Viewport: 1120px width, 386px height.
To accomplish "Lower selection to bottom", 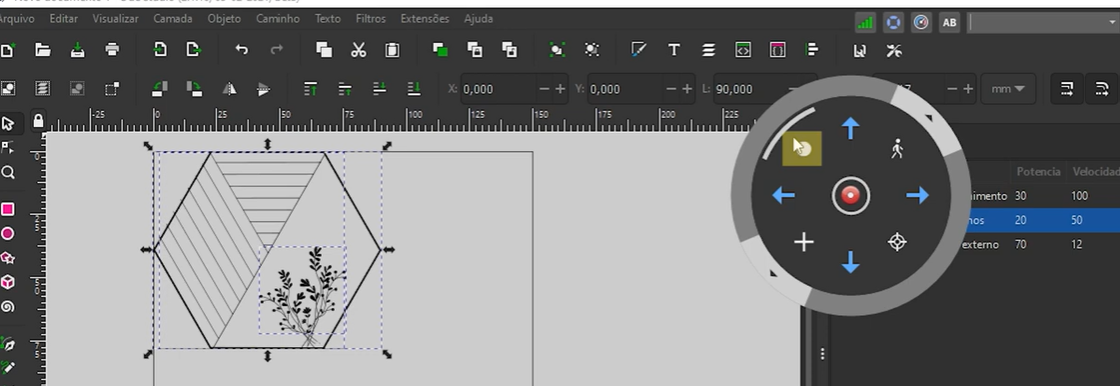I will point(414,89).
